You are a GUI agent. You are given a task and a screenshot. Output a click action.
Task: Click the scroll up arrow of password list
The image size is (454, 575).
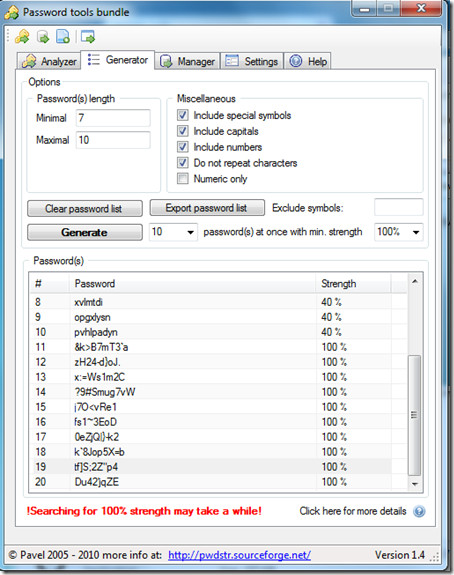[414, 282]
